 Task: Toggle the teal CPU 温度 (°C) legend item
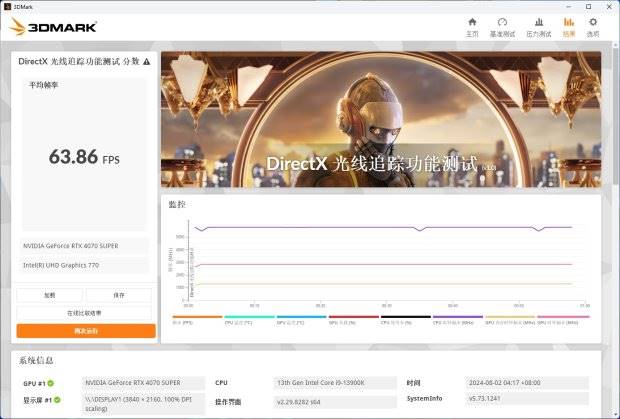click(x=250, y=320)
